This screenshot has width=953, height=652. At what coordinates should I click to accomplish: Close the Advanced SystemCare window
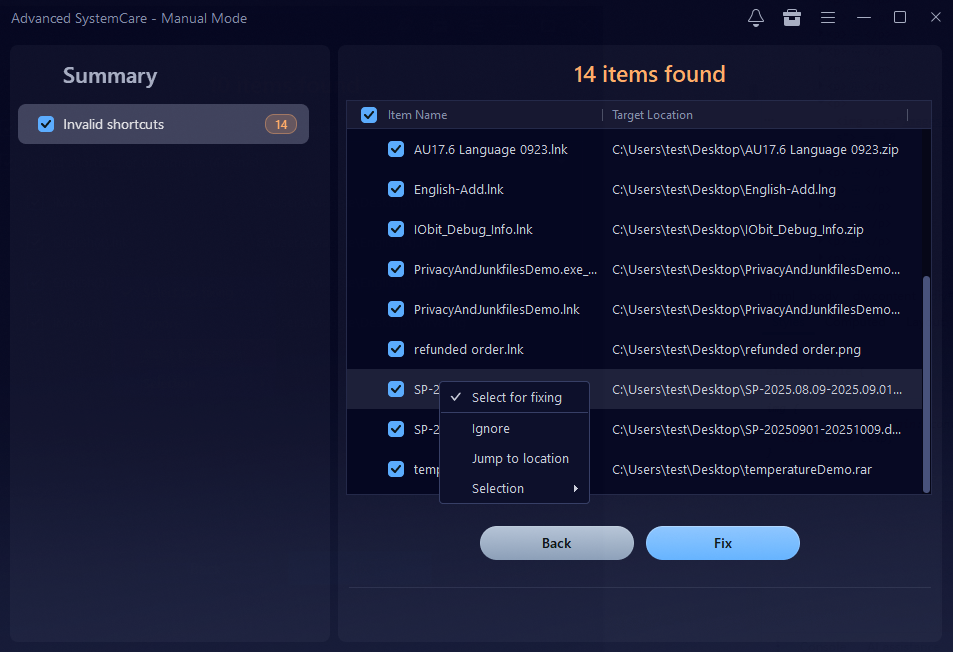coord(935,18)
